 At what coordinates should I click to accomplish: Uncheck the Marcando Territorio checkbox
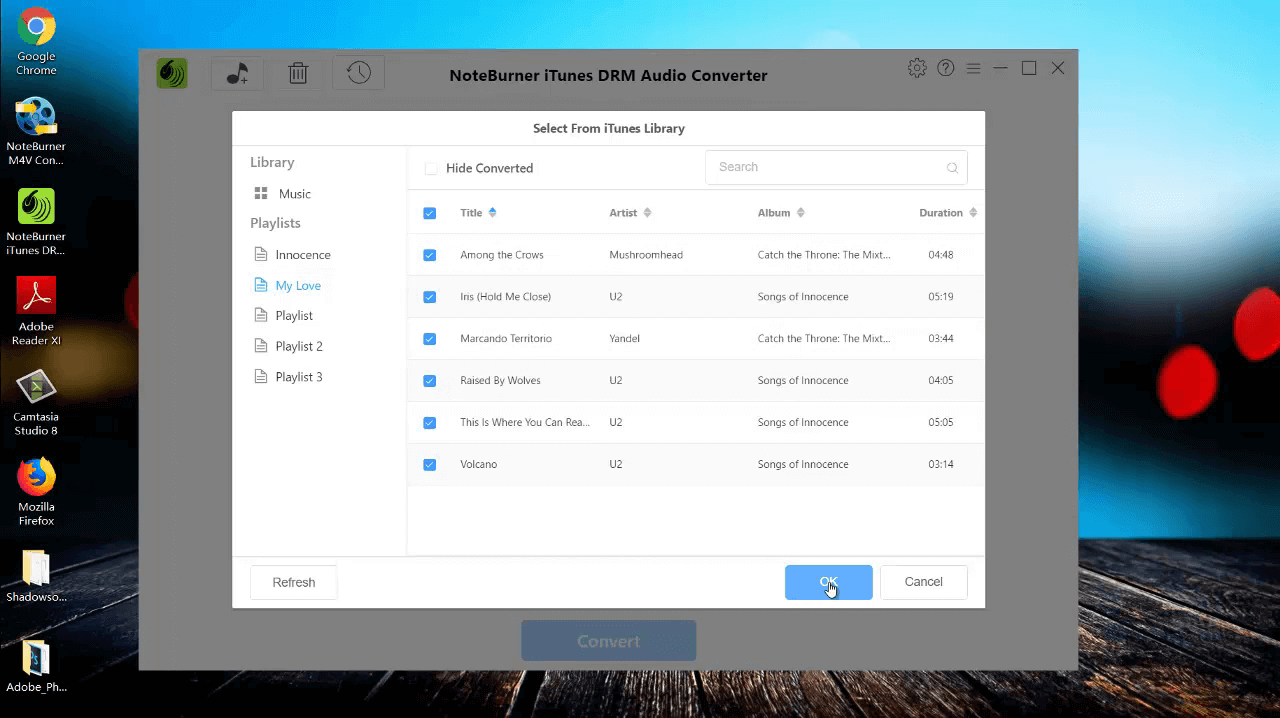pos(430,339)
